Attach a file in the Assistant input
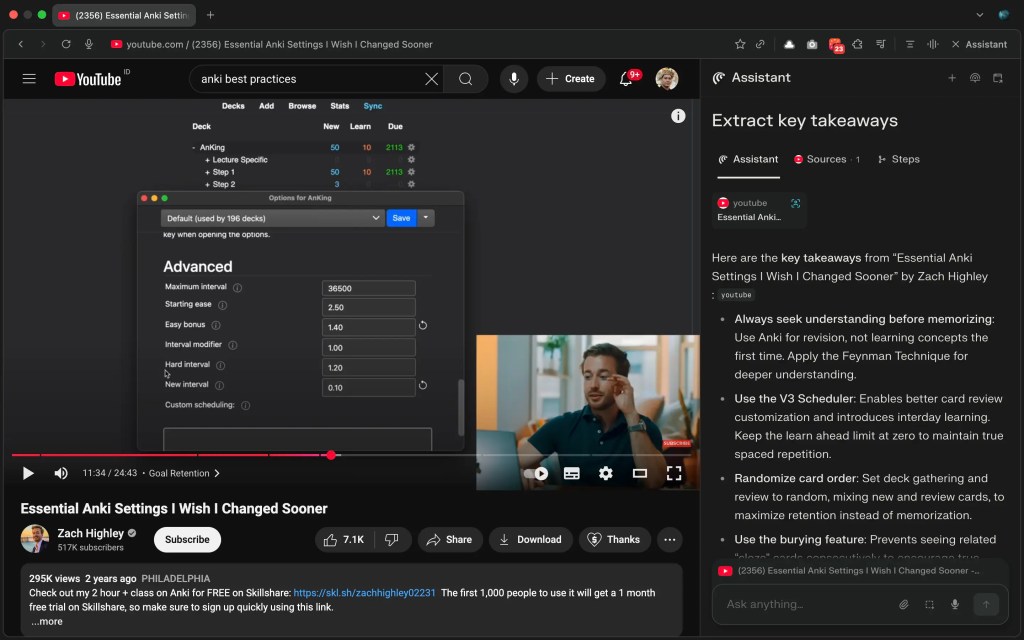1024x640 pixels. [903, 604]
